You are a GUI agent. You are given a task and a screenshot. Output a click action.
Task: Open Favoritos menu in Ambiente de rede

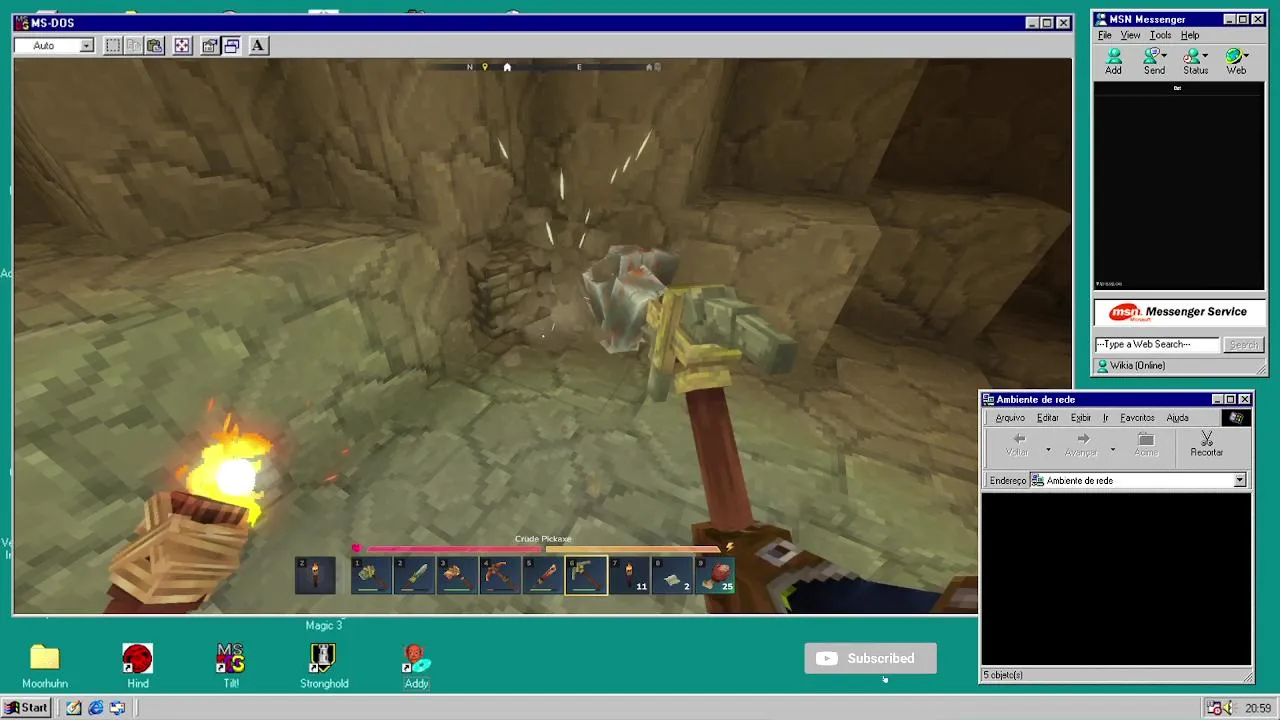click(1137, 418)
